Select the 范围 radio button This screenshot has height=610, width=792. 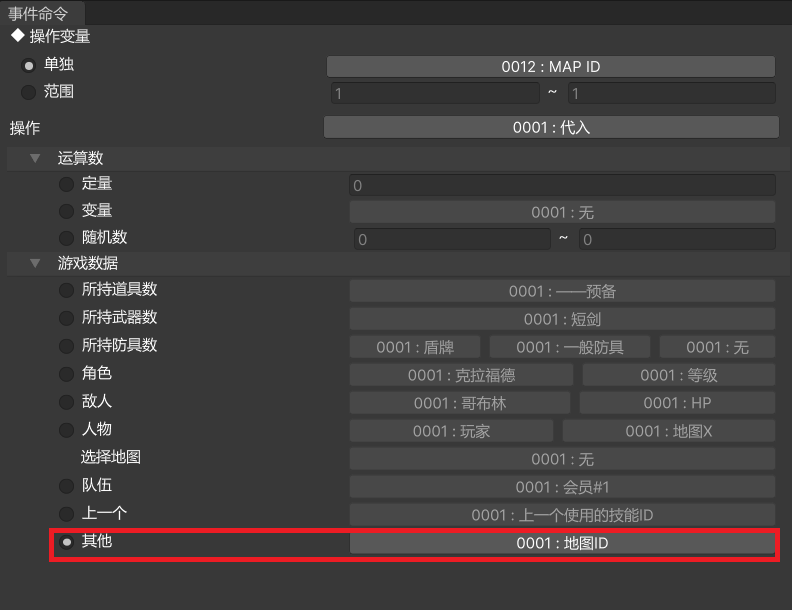click(x=28, y=92)
